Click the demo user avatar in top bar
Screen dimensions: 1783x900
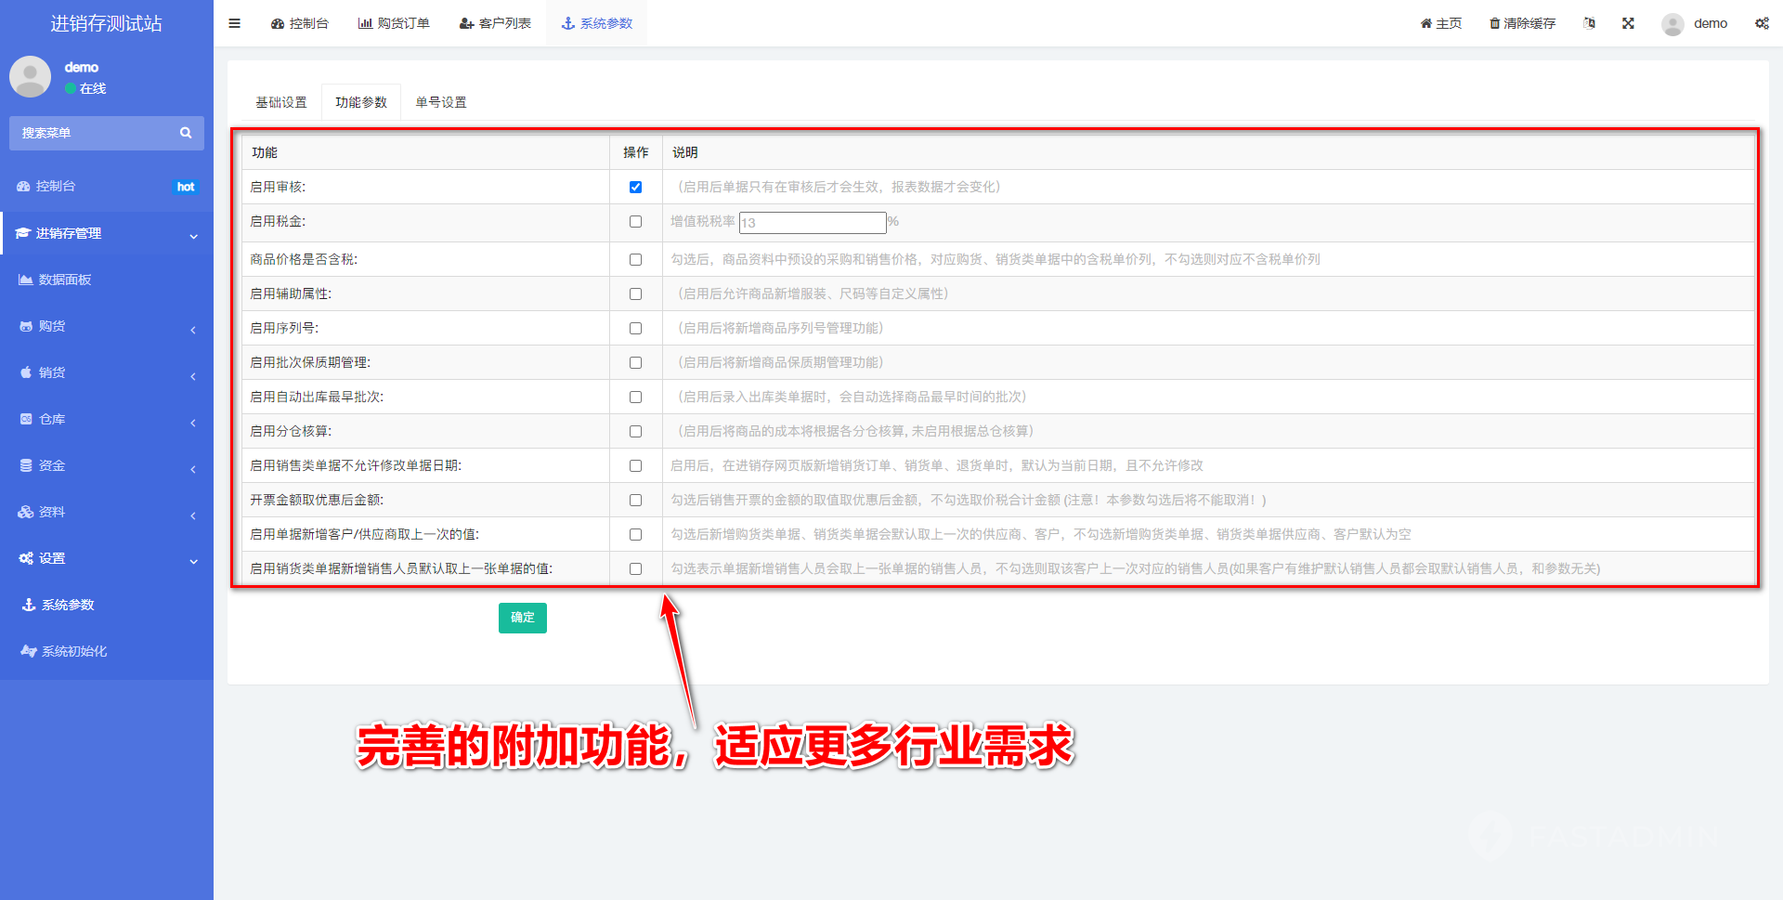pyautogui.click(x=1672, y=24)
